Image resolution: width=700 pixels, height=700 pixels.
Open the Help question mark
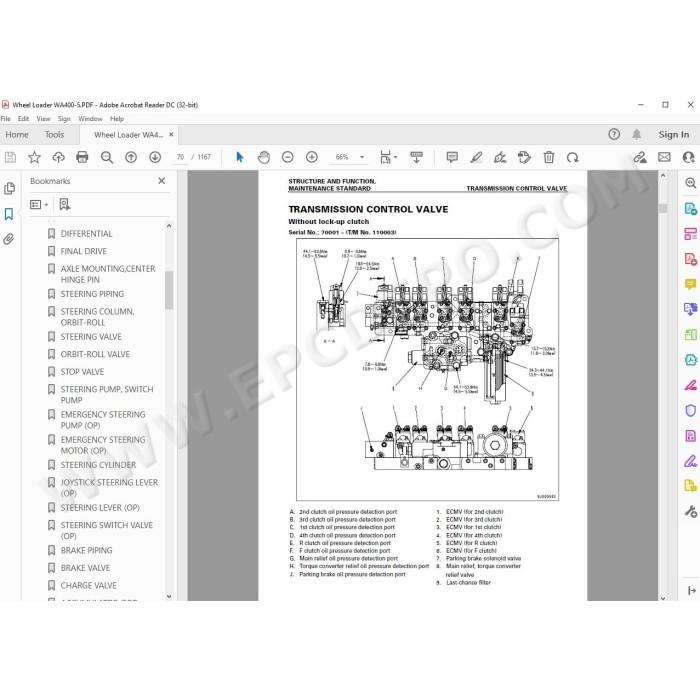[614, 134]
